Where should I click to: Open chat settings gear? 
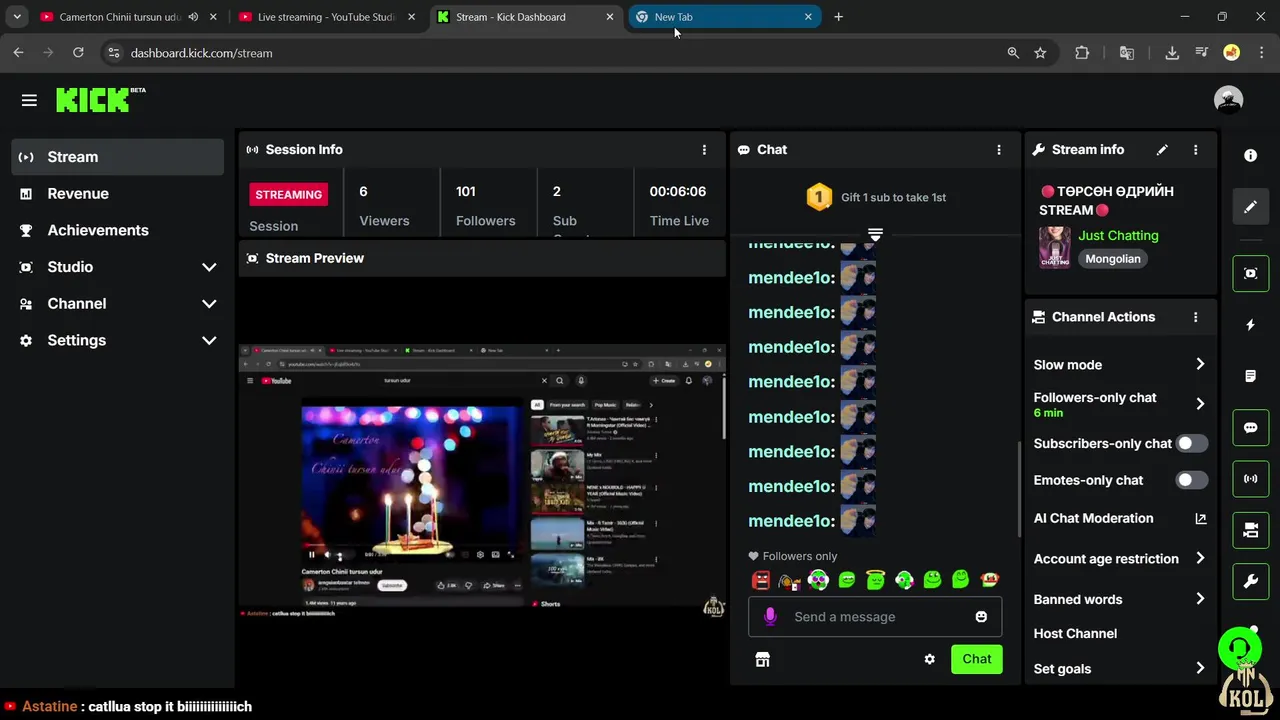click(x=929, y=659)
